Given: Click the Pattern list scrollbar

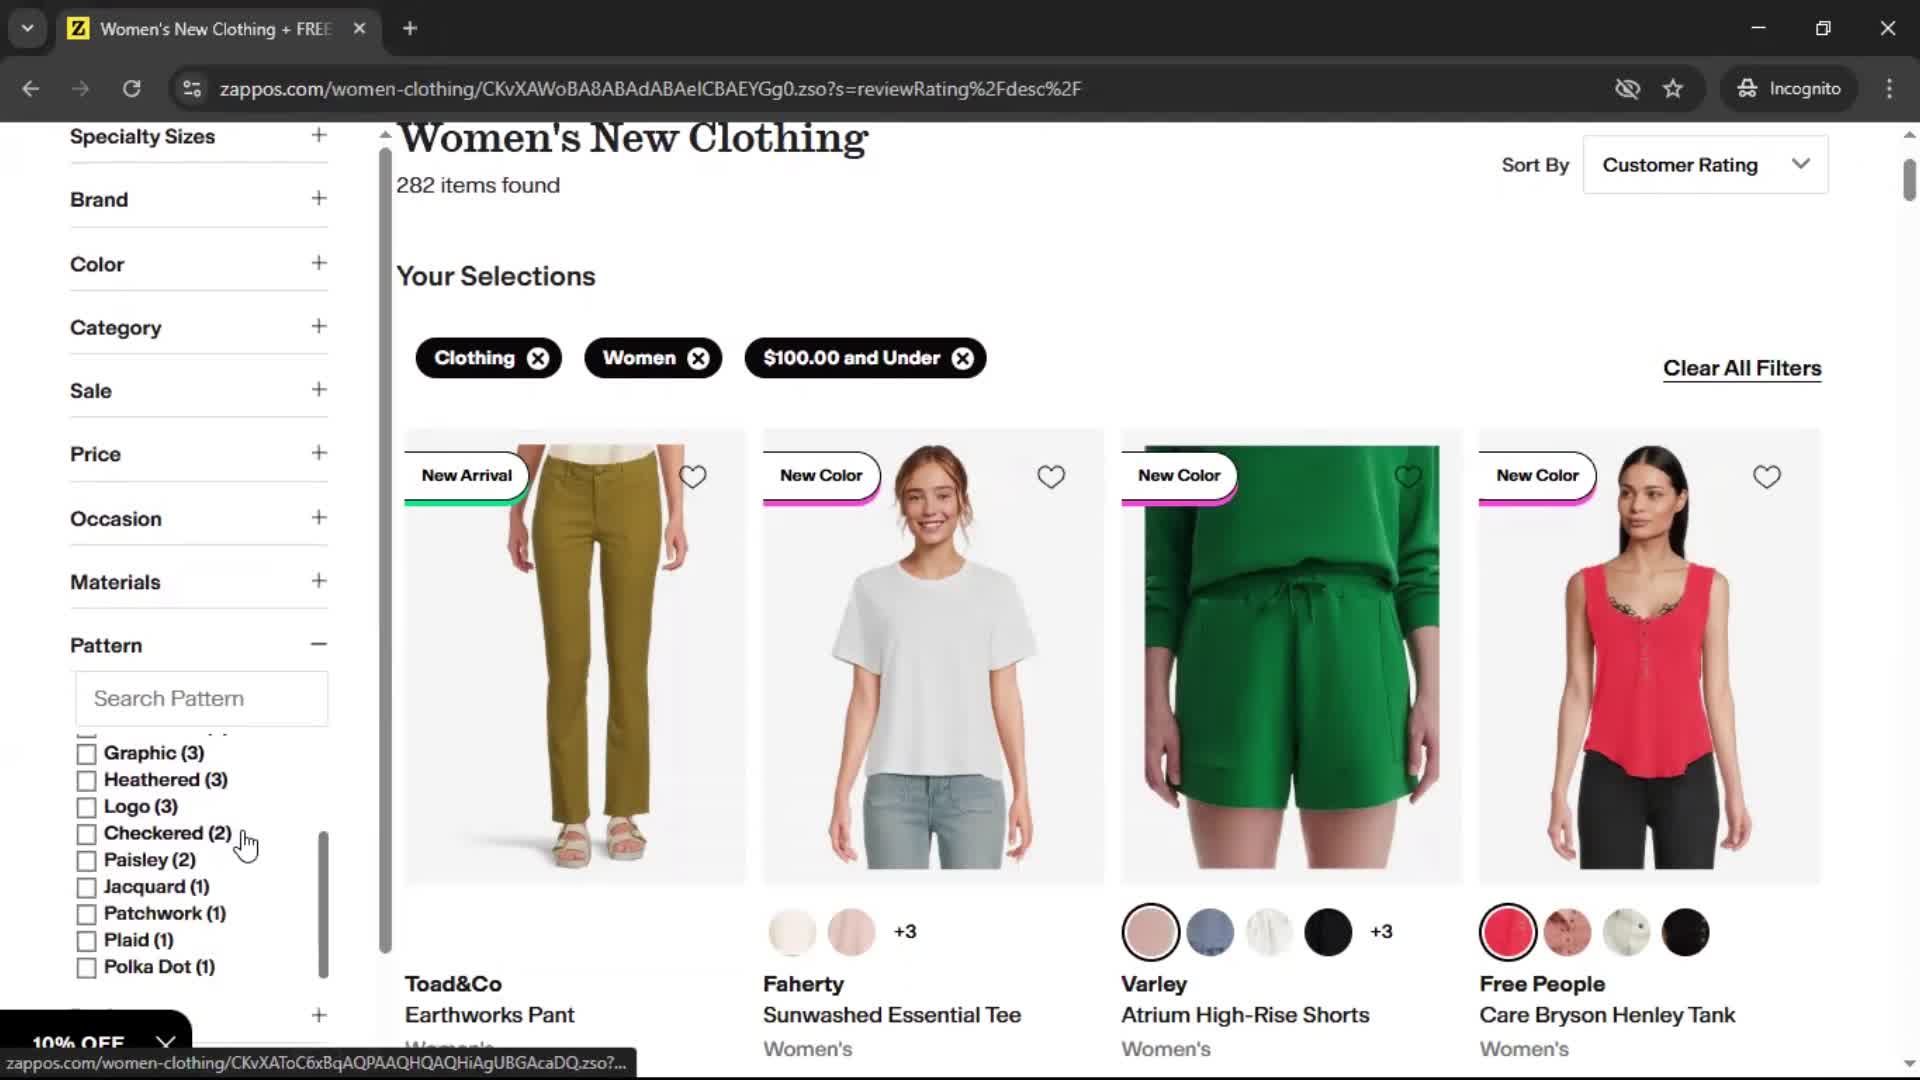Looking at the screenshot, I should [x=323, y=904].
